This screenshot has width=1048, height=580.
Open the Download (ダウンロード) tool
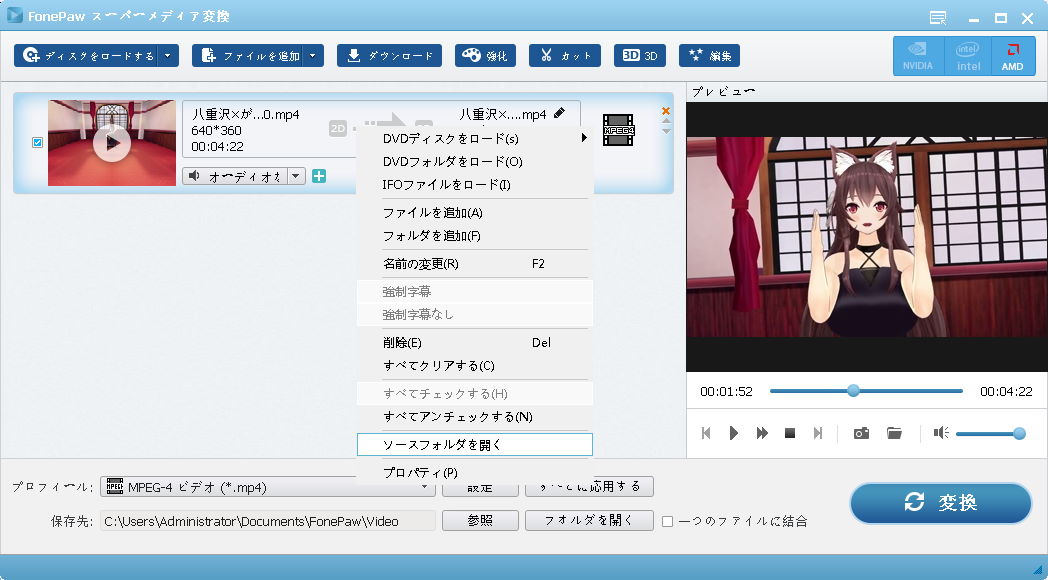pos(390,55)
